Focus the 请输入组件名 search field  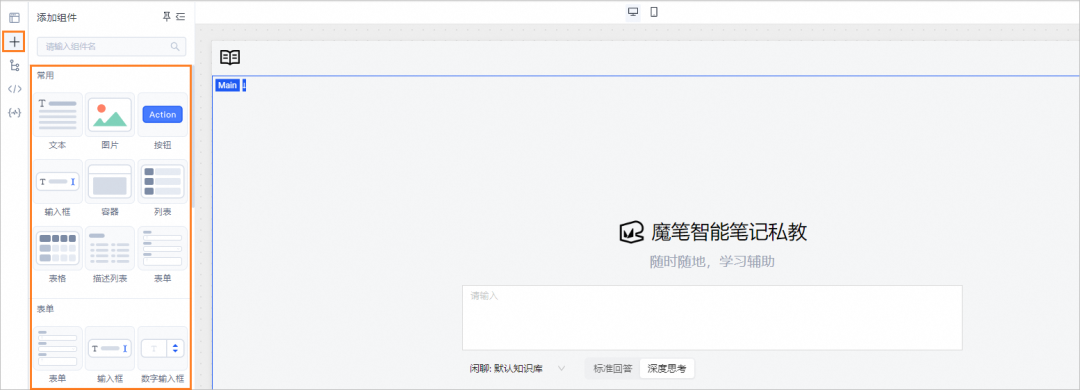pos(112,47)
